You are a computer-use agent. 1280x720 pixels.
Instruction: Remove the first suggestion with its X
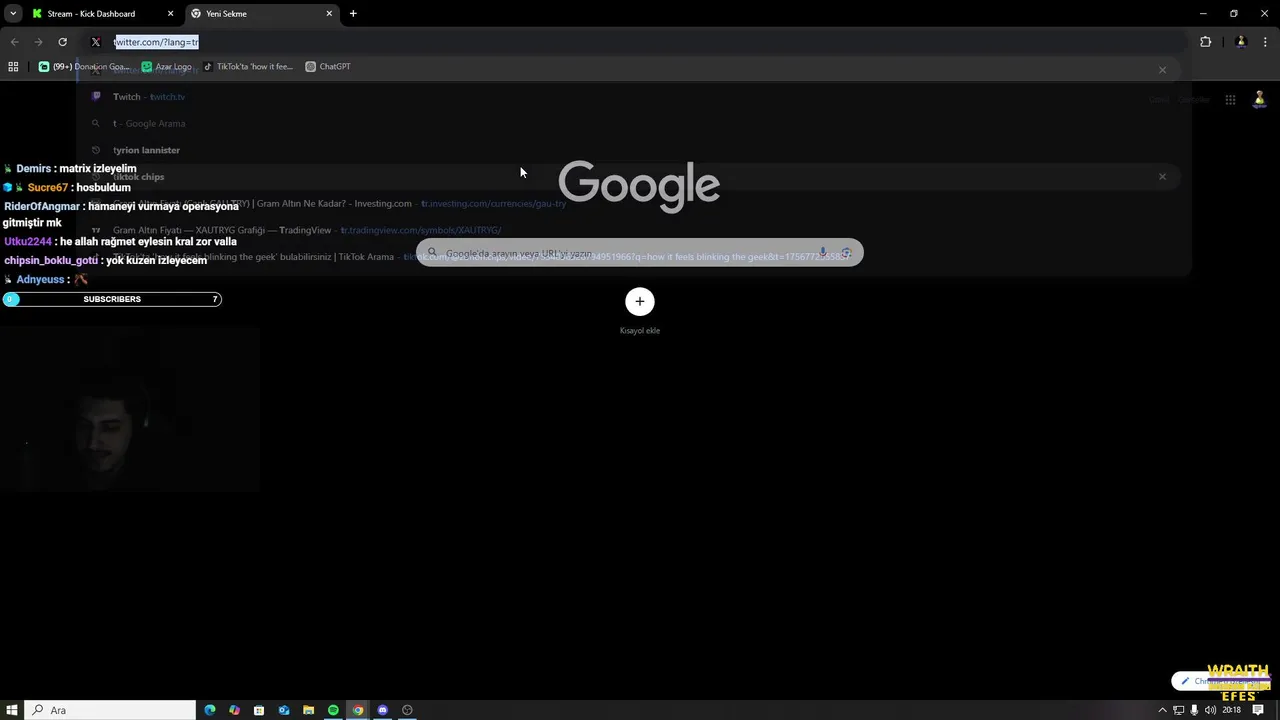[1162, 70]
